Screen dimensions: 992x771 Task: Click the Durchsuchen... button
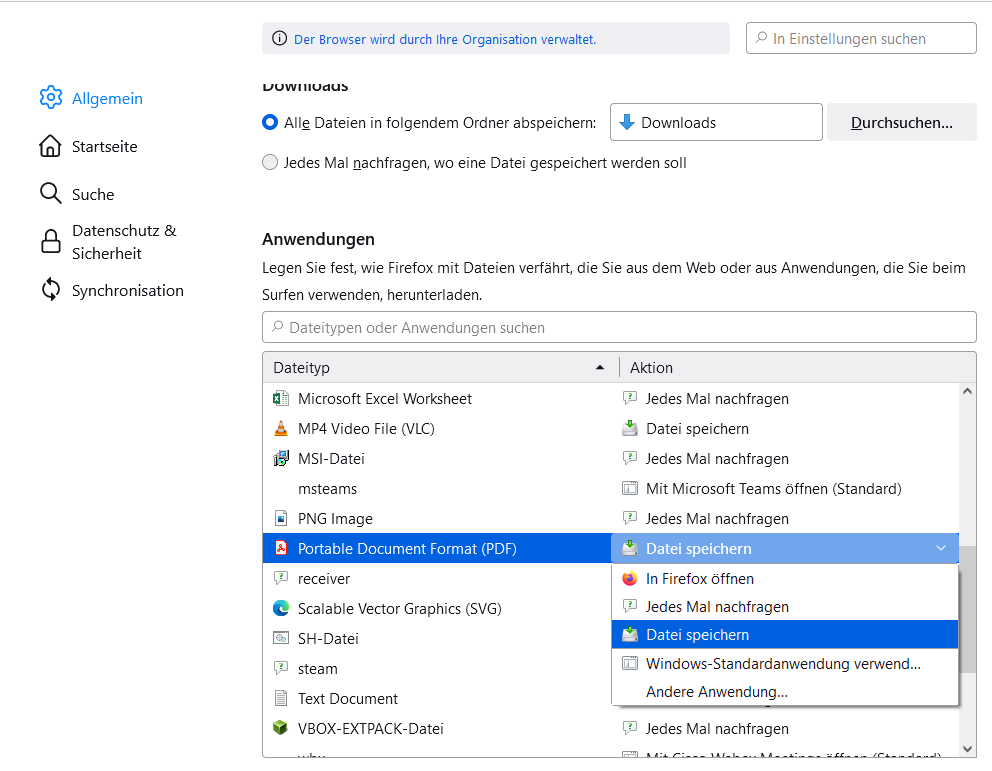tap(901, 123)
